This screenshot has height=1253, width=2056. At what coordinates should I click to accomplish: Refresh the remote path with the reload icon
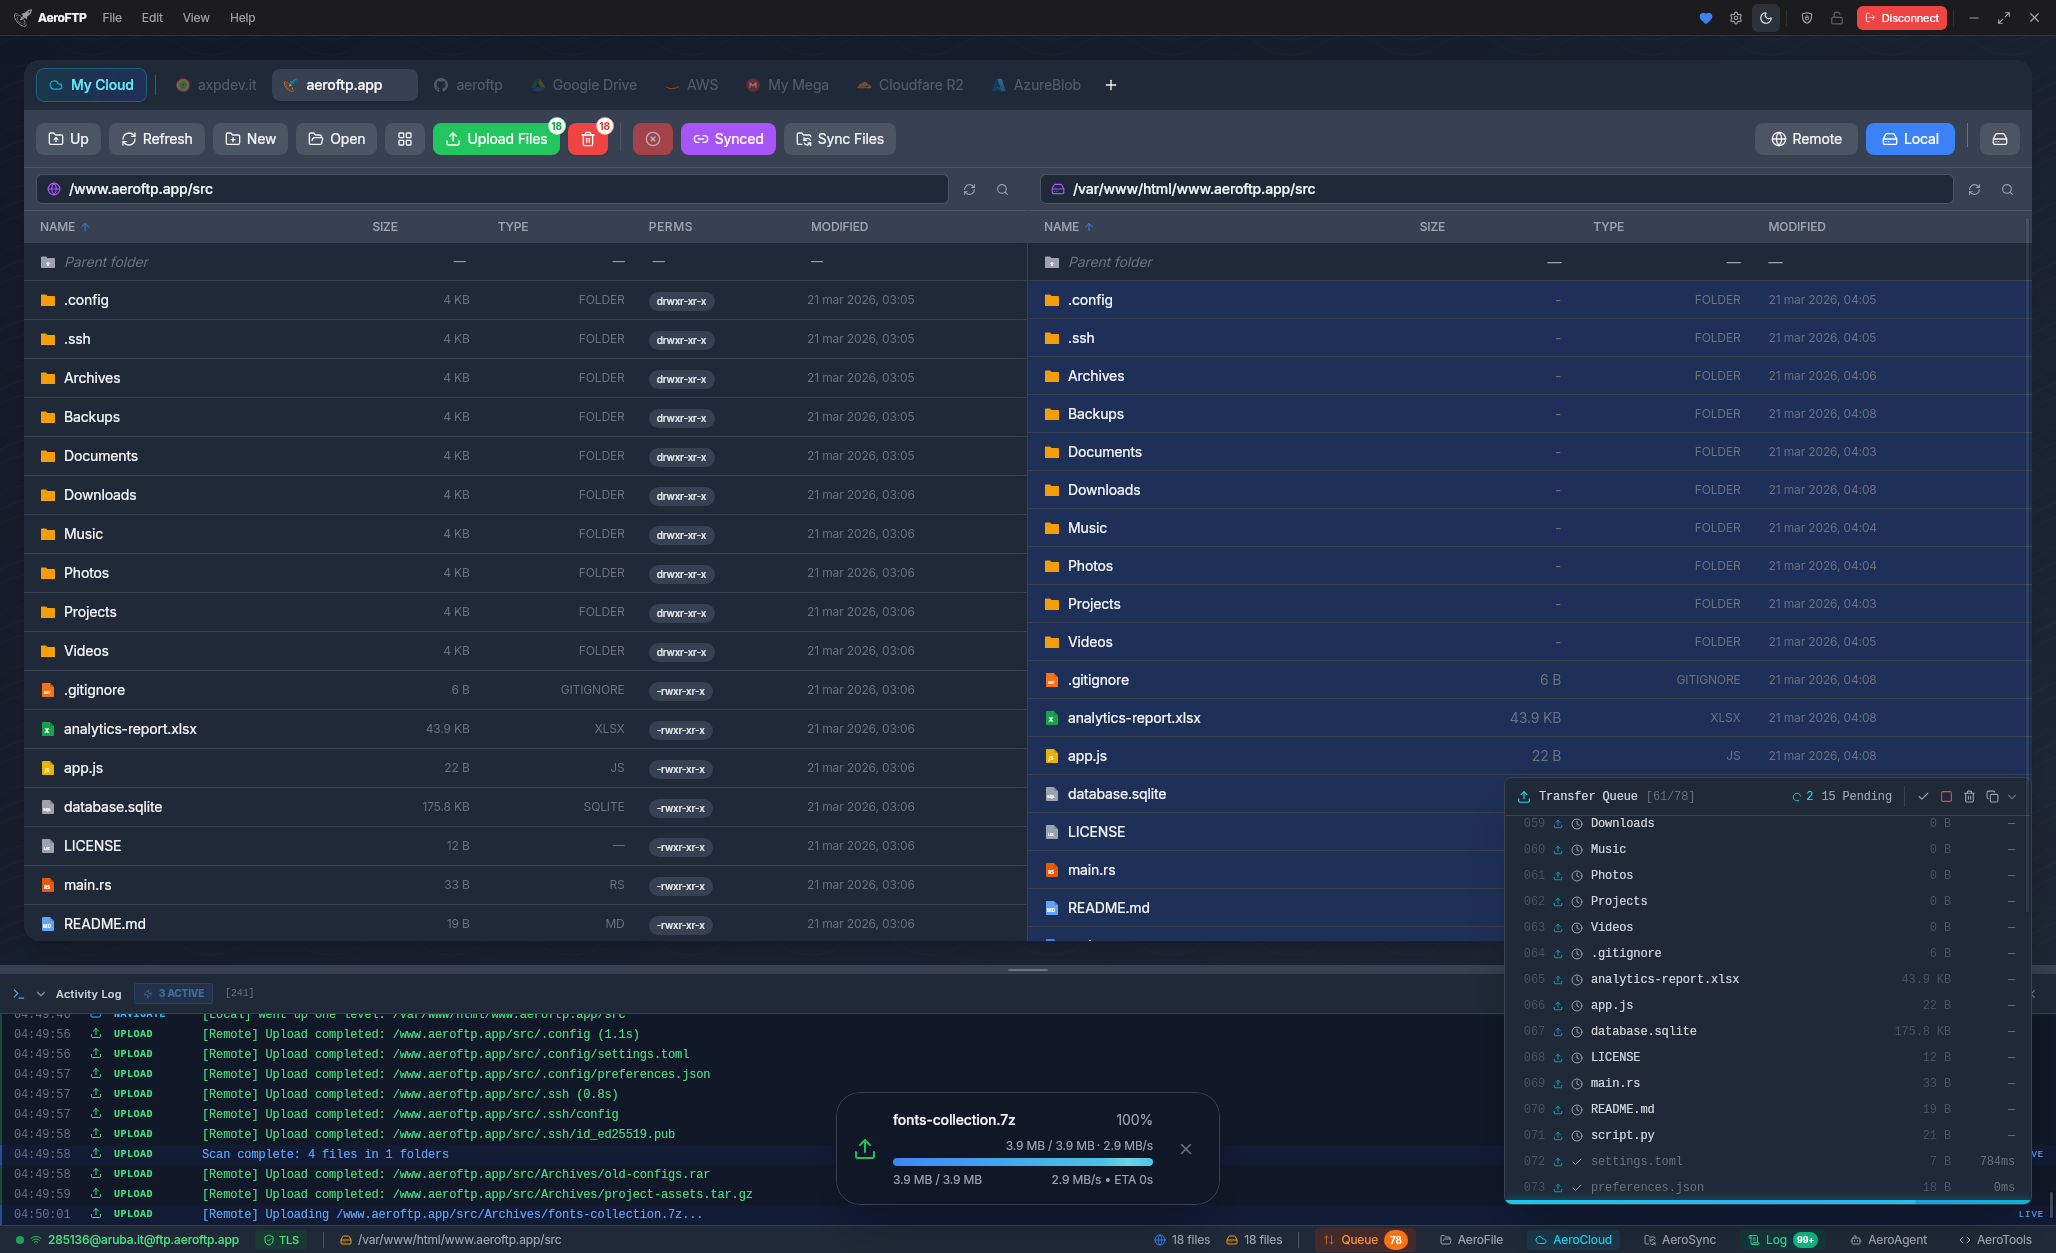tap(969, 189)
